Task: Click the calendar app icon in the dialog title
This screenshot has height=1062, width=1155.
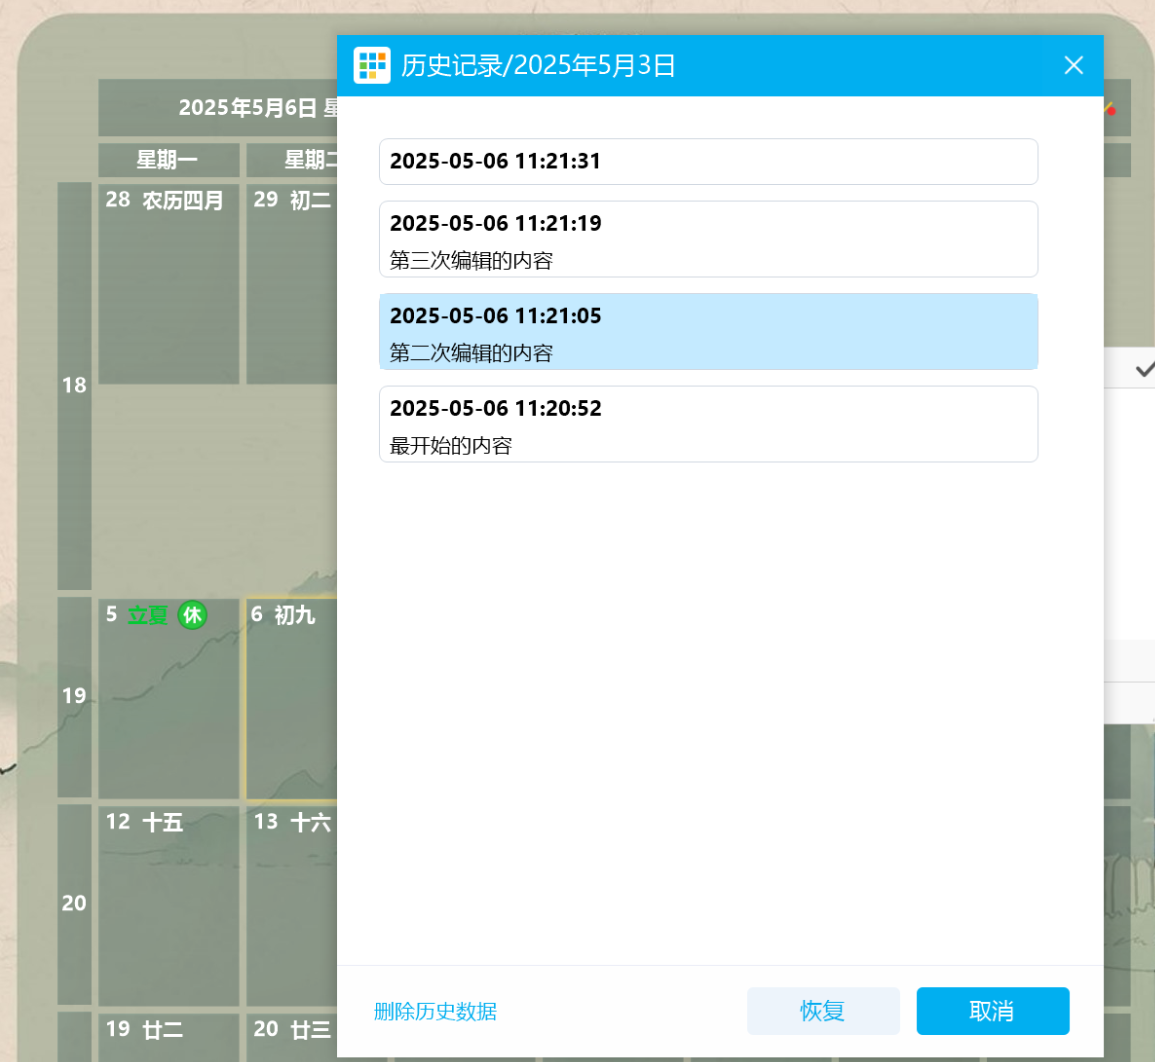Action: (x=372, y=66)
